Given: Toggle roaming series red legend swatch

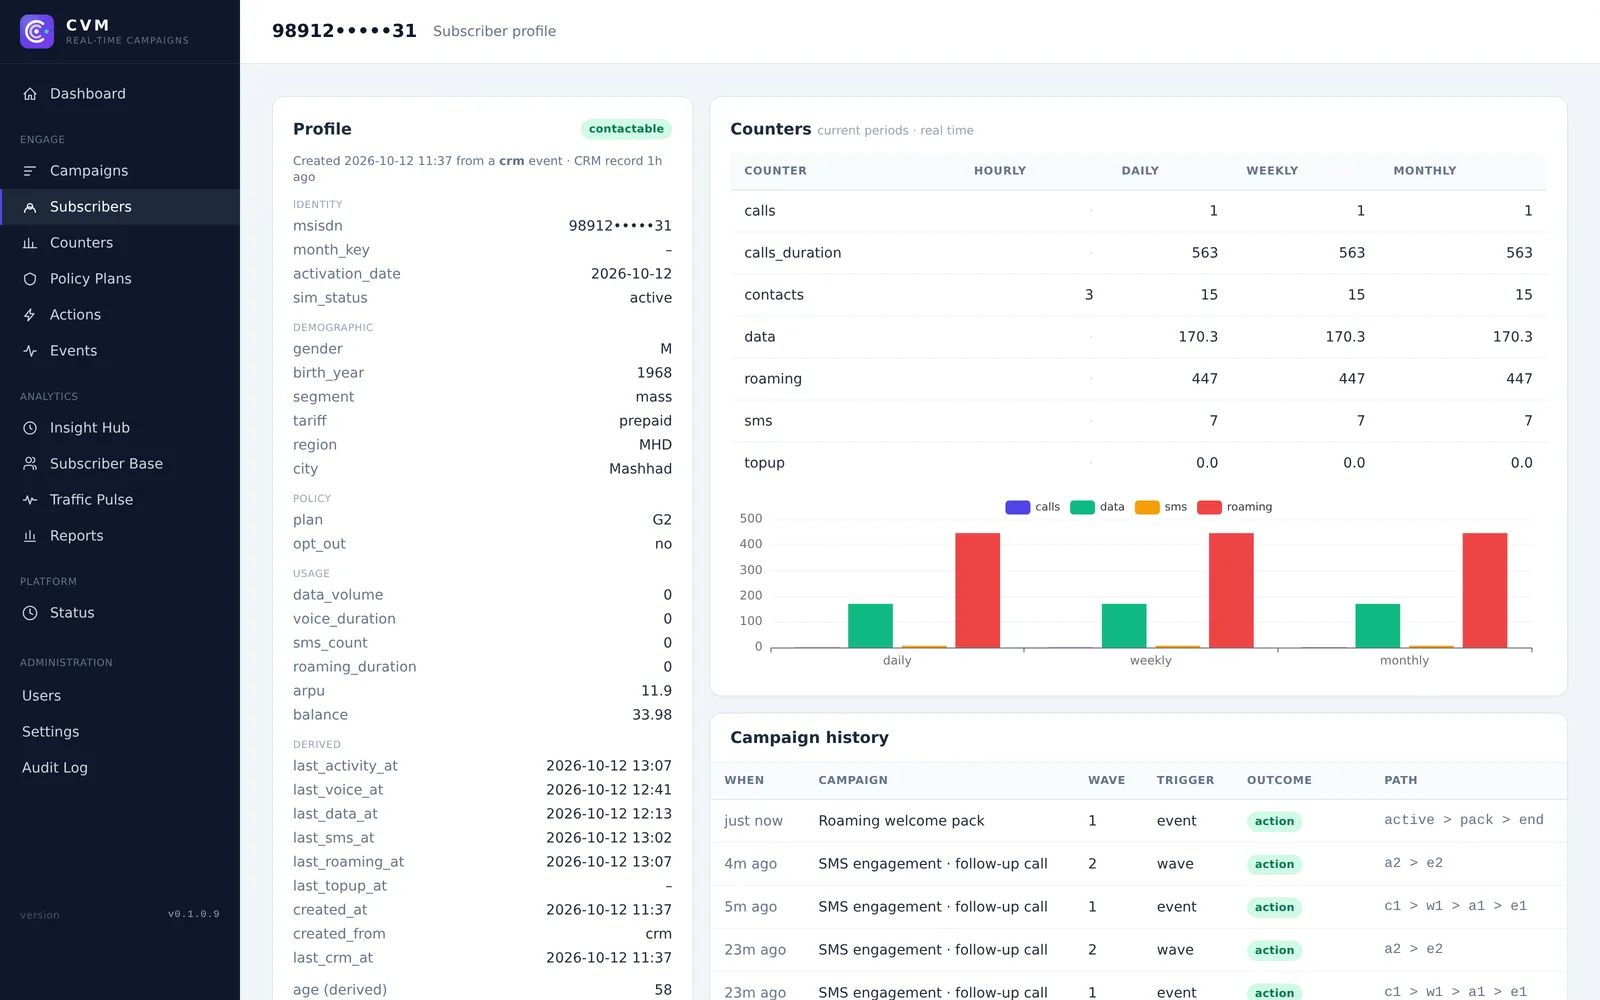Looking at the screenshot, I should point(1209,507).
